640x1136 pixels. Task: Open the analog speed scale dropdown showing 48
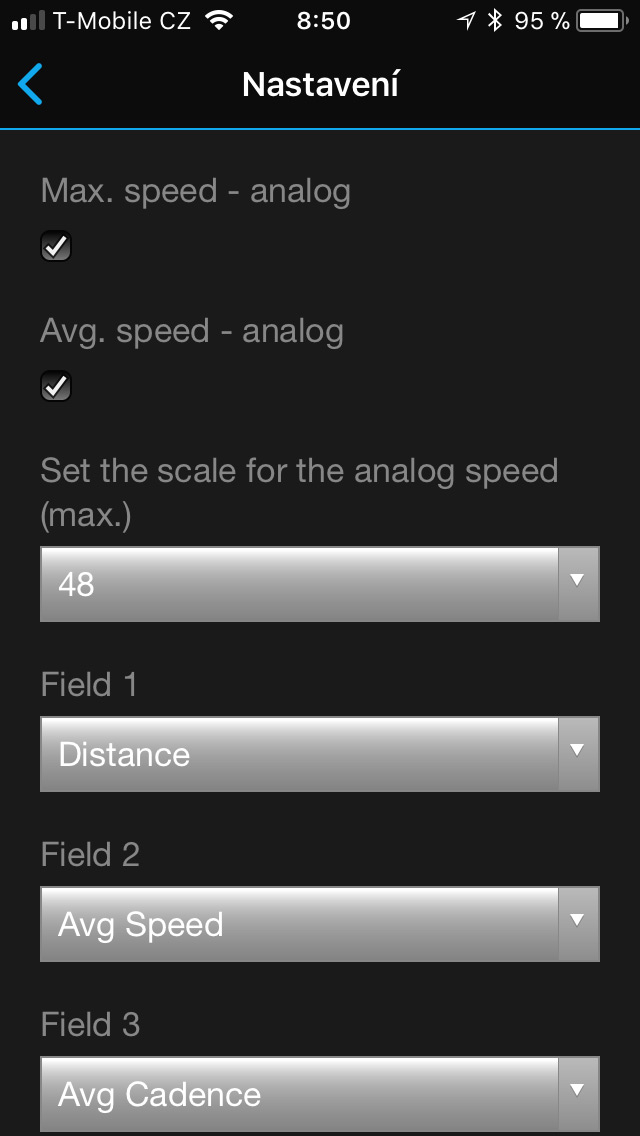click(x=300, y=584)
